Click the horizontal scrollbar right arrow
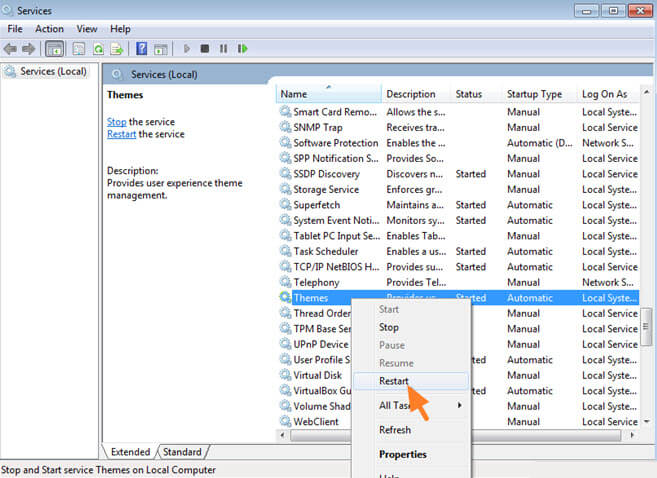 632,436
